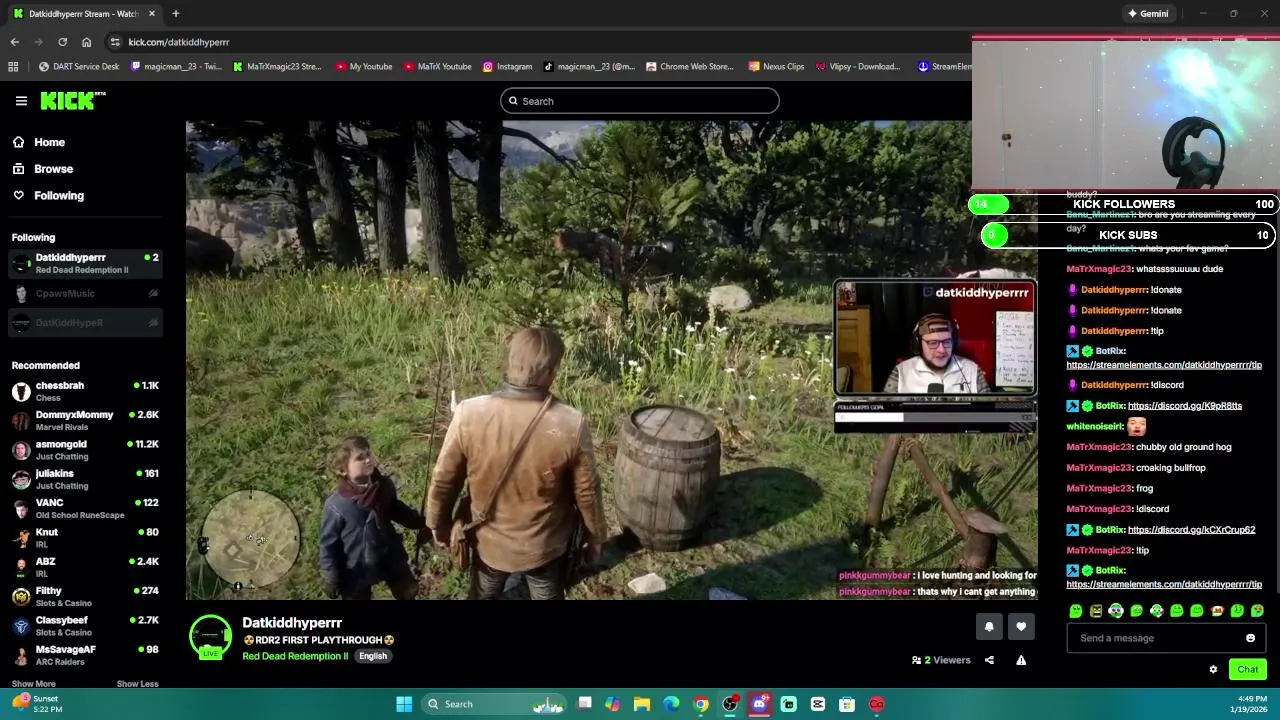
Task: Click the Kick logo
Action: [72, 100]
